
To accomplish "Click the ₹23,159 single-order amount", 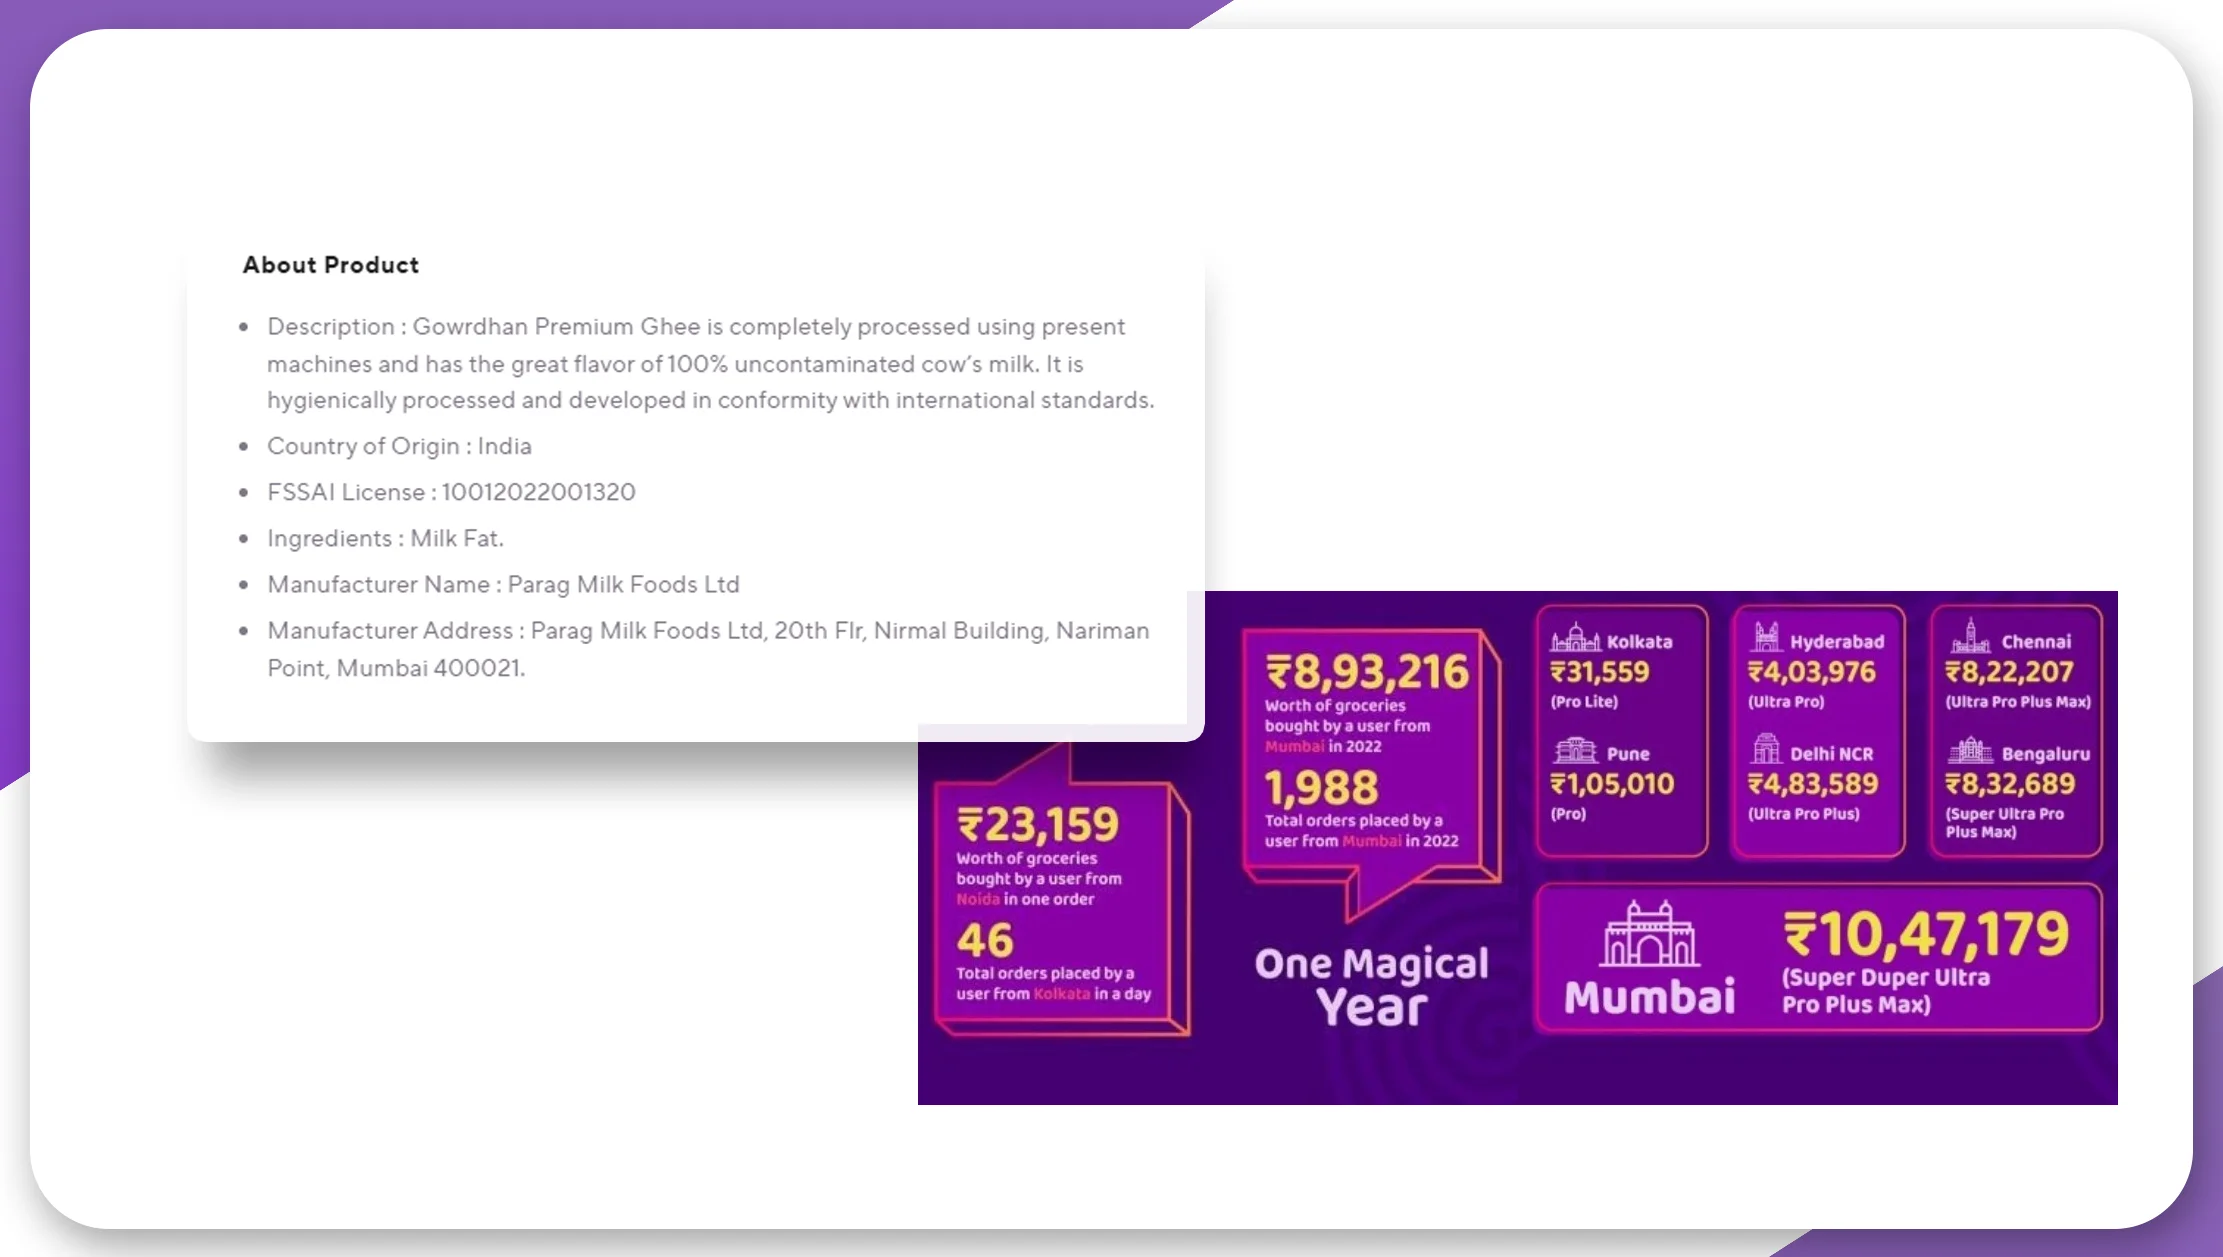I will coord(1038,825).
